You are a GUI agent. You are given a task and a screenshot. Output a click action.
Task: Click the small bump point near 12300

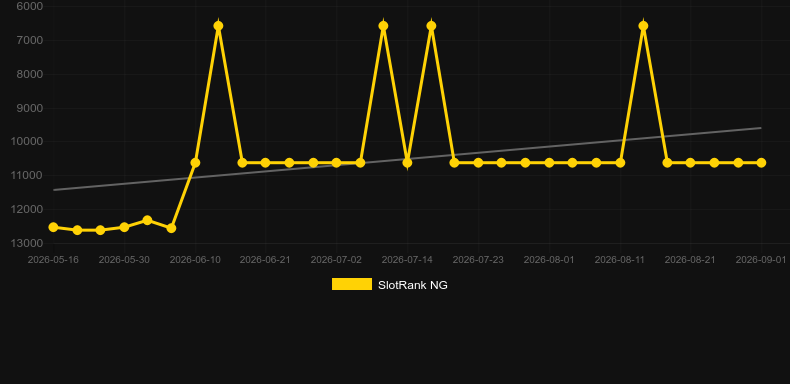pos(148,220)
